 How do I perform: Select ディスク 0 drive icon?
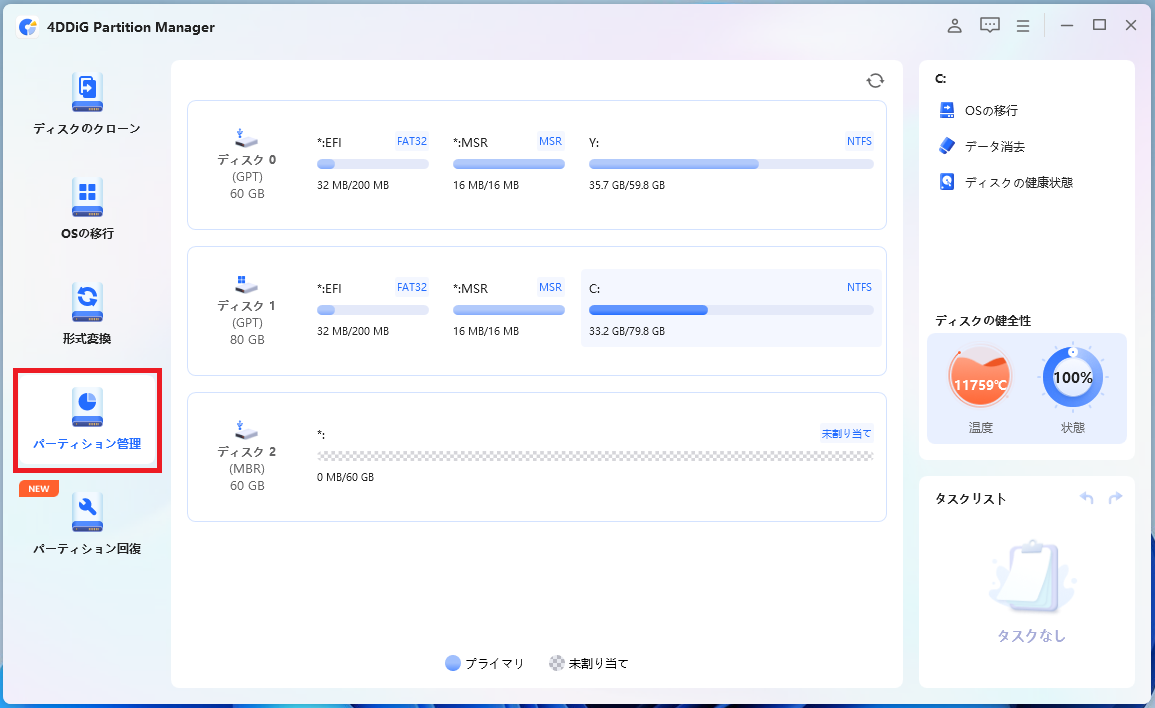pyautogui.click(x=246, y=138)
